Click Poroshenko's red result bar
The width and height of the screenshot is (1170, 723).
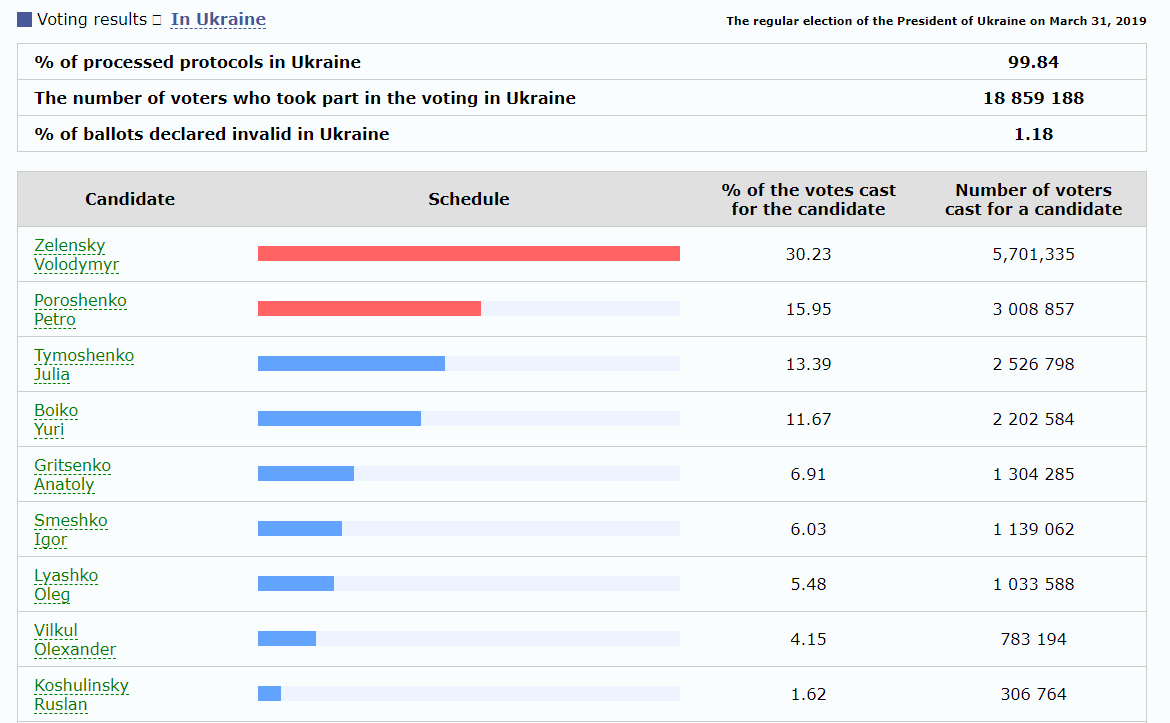coord(369,309)
